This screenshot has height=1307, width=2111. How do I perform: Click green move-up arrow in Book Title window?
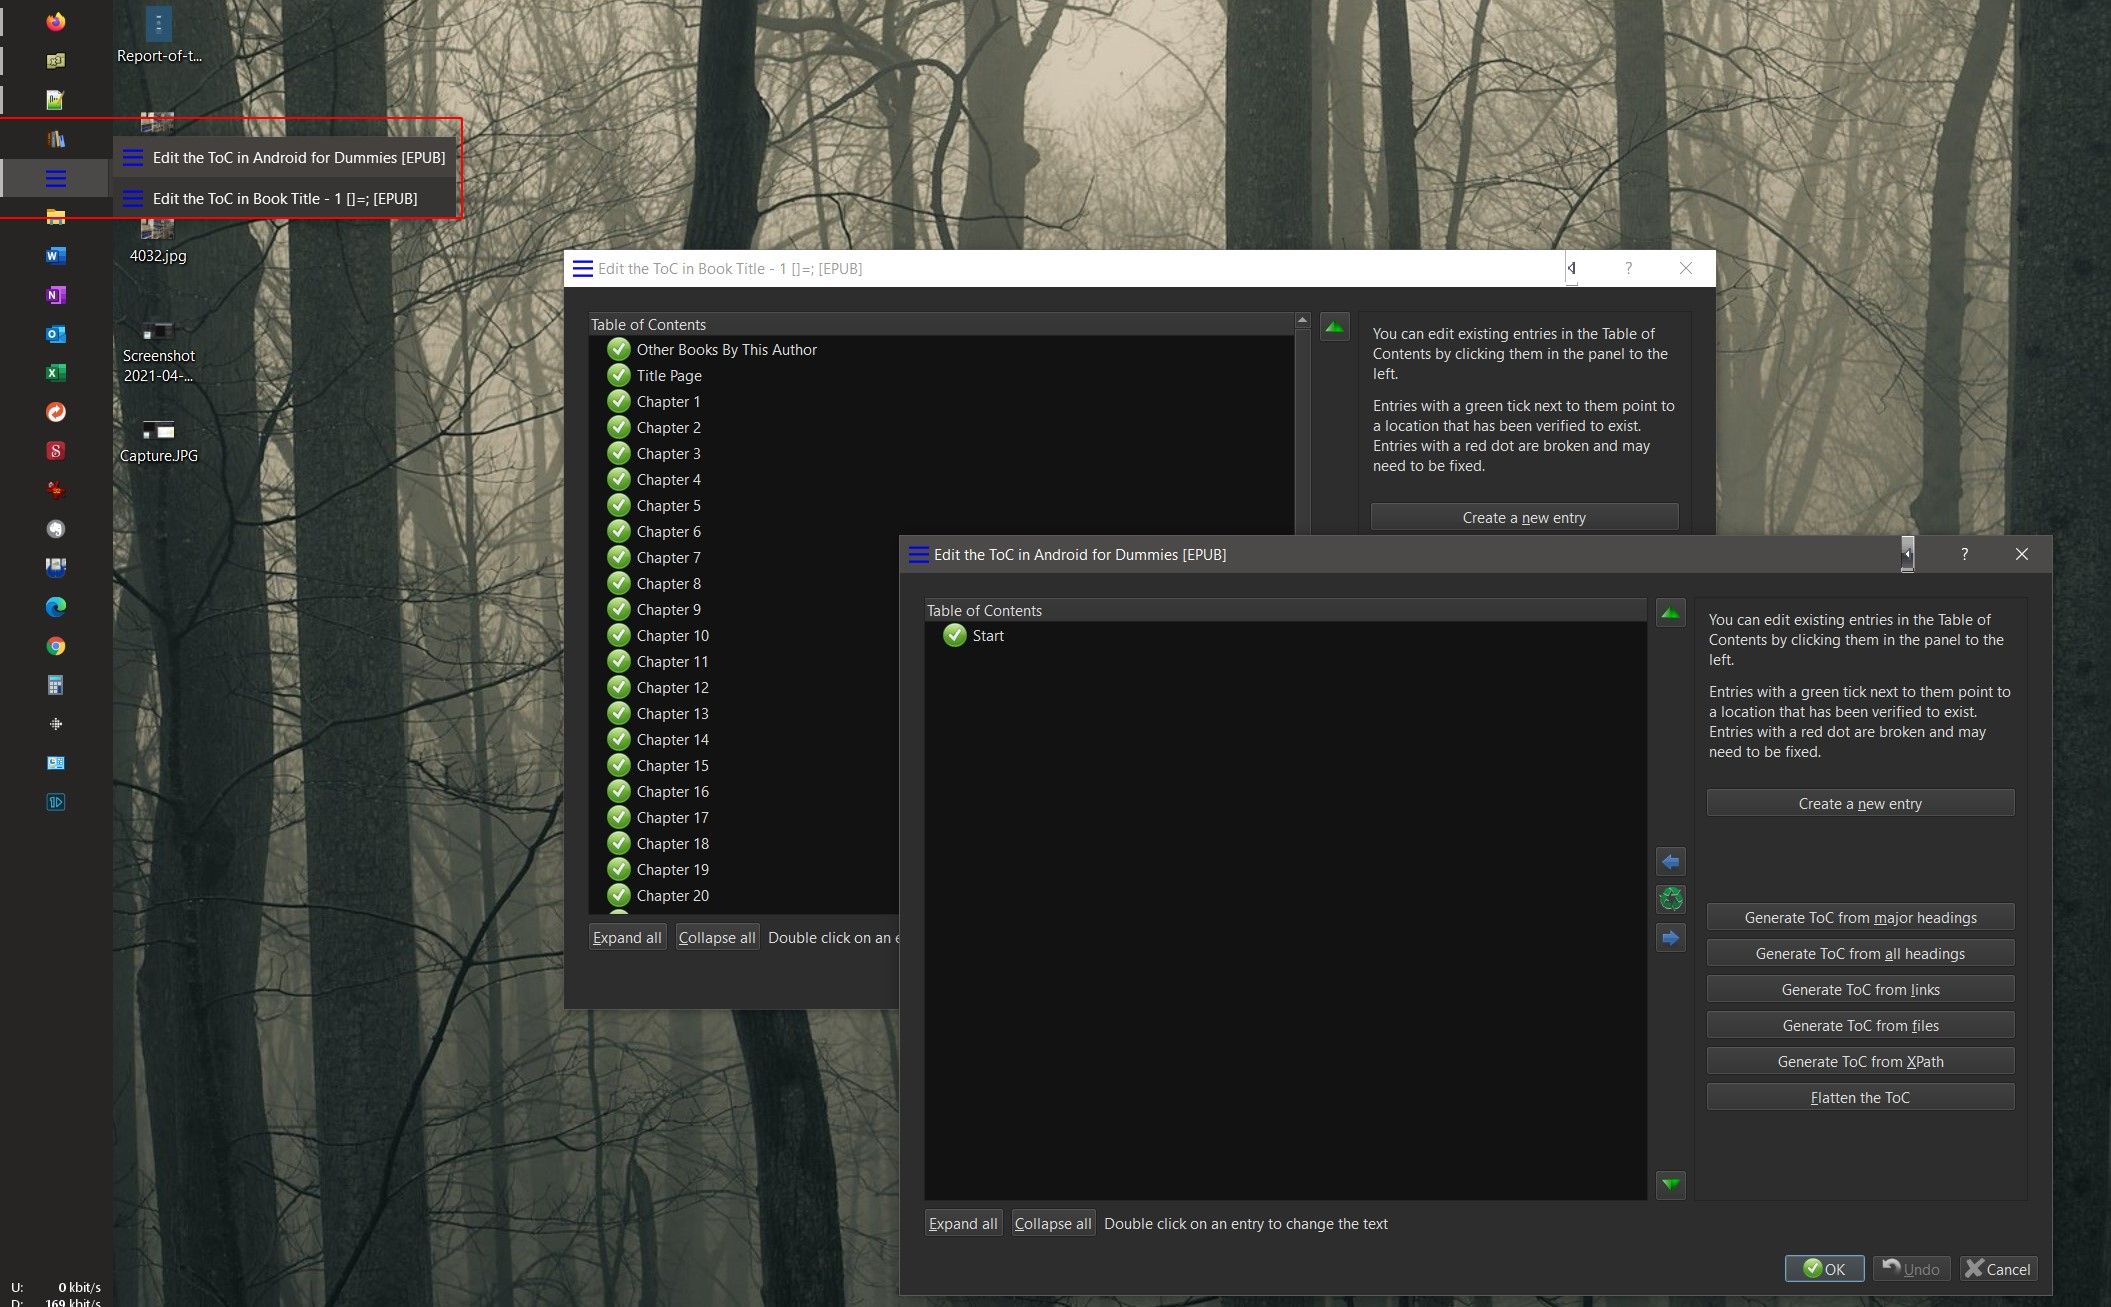[x=1334, y=327]
